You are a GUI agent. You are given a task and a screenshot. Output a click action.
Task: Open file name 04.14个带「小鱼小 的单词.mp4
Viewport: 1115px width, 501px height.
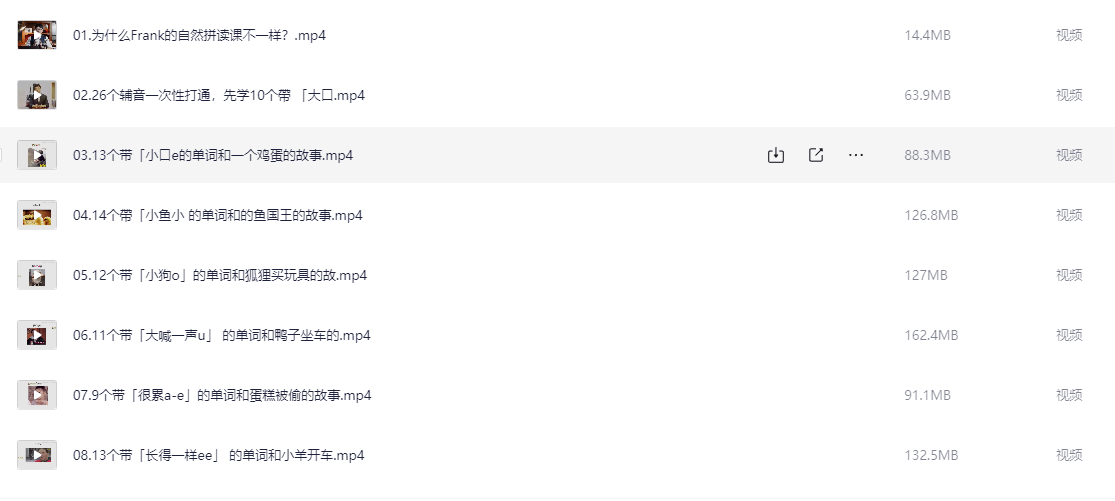tap(218, 215)
